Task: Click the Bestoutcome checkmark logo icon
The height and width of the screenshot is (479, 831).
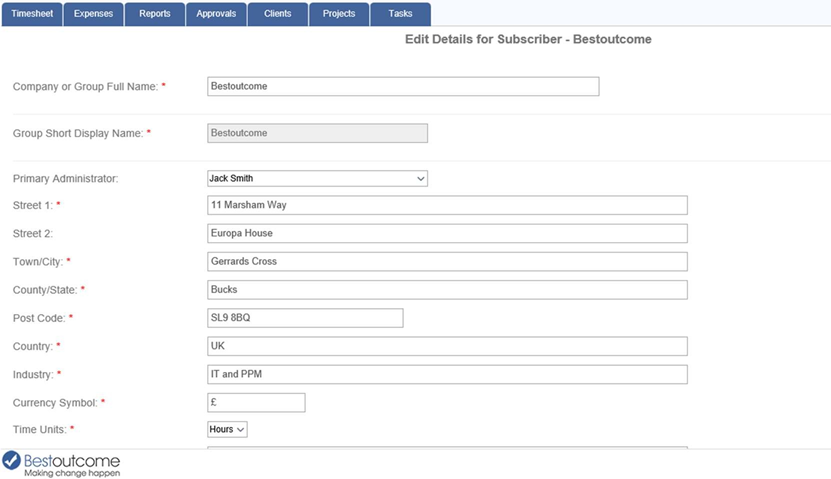Action: (x=11, y=461)
